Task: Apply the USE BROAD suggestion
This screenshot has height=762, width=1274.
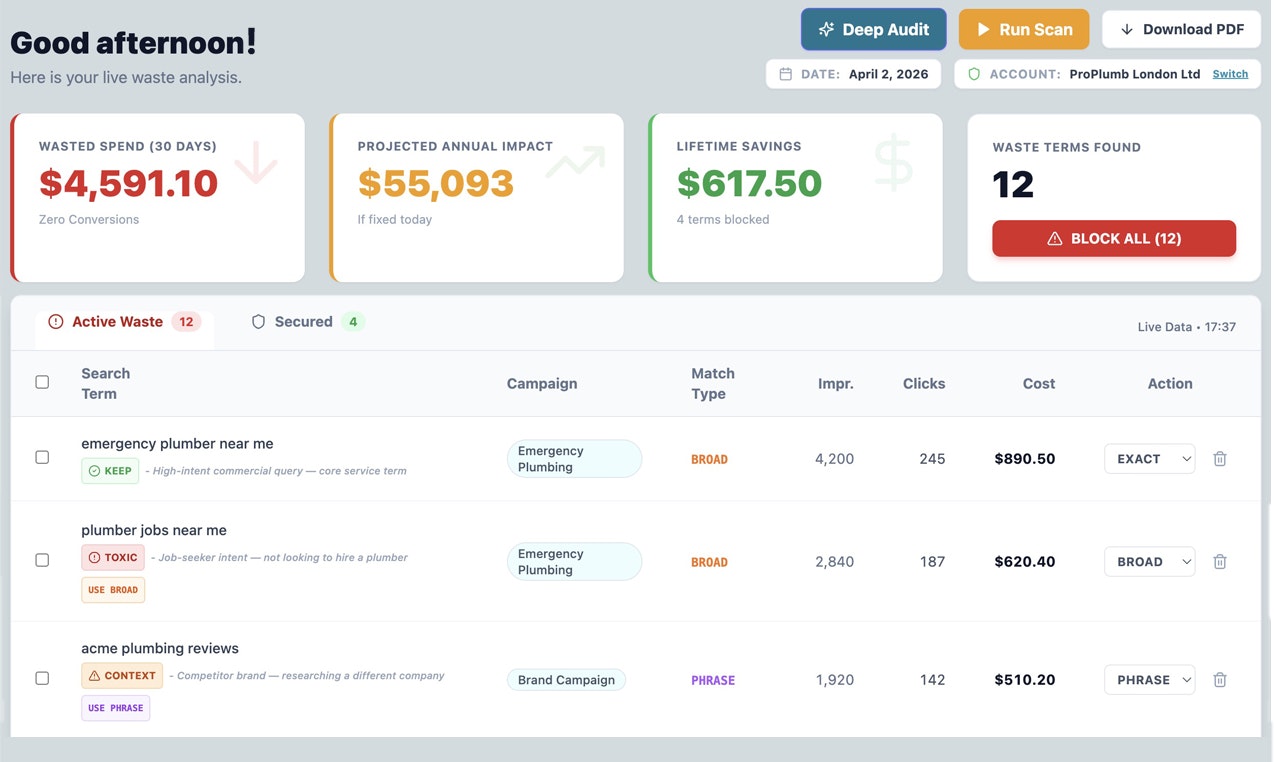Action: point(113,590)
